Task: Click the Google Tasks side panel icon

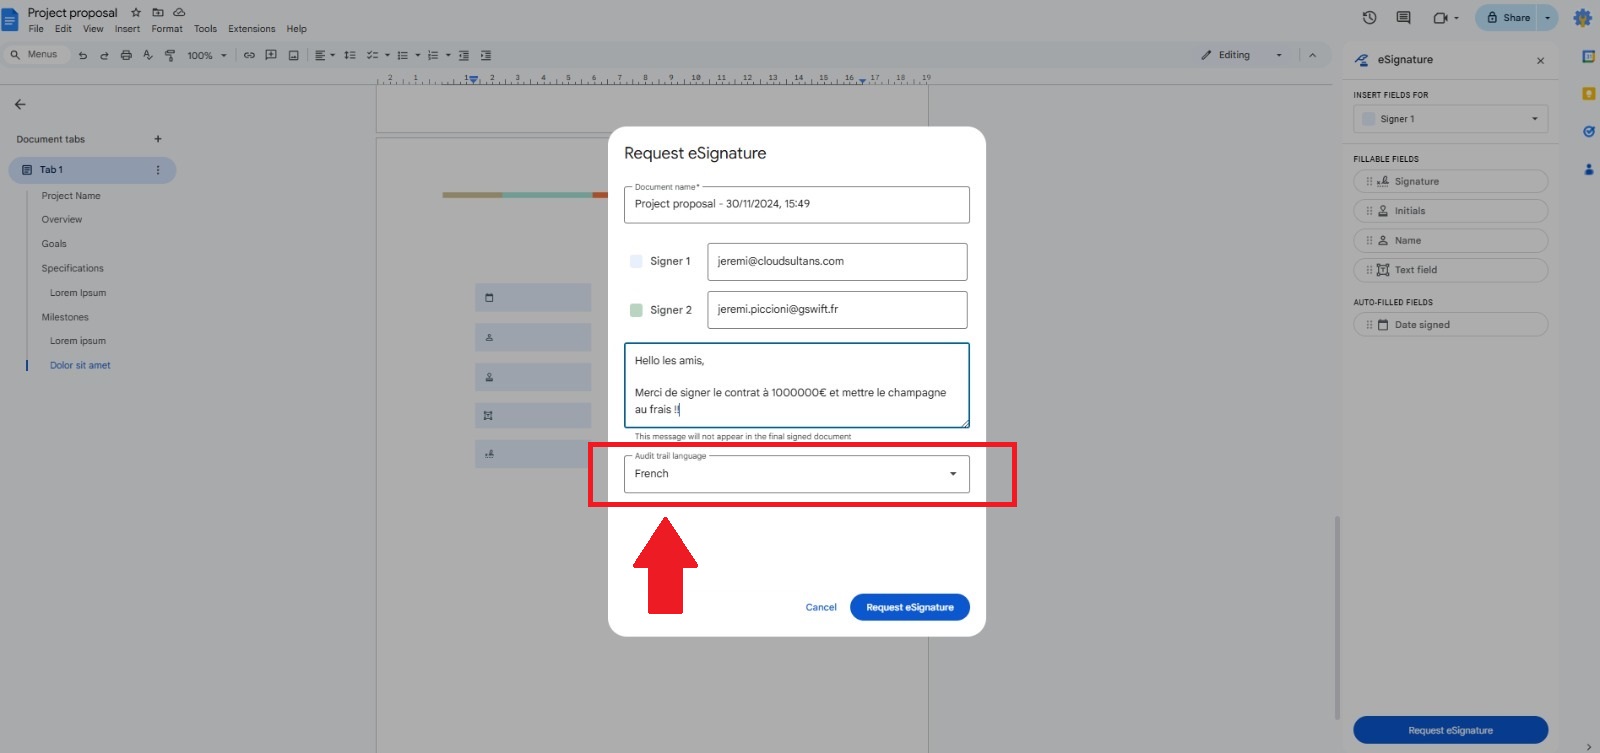Action: click(x=1588, y=131)
